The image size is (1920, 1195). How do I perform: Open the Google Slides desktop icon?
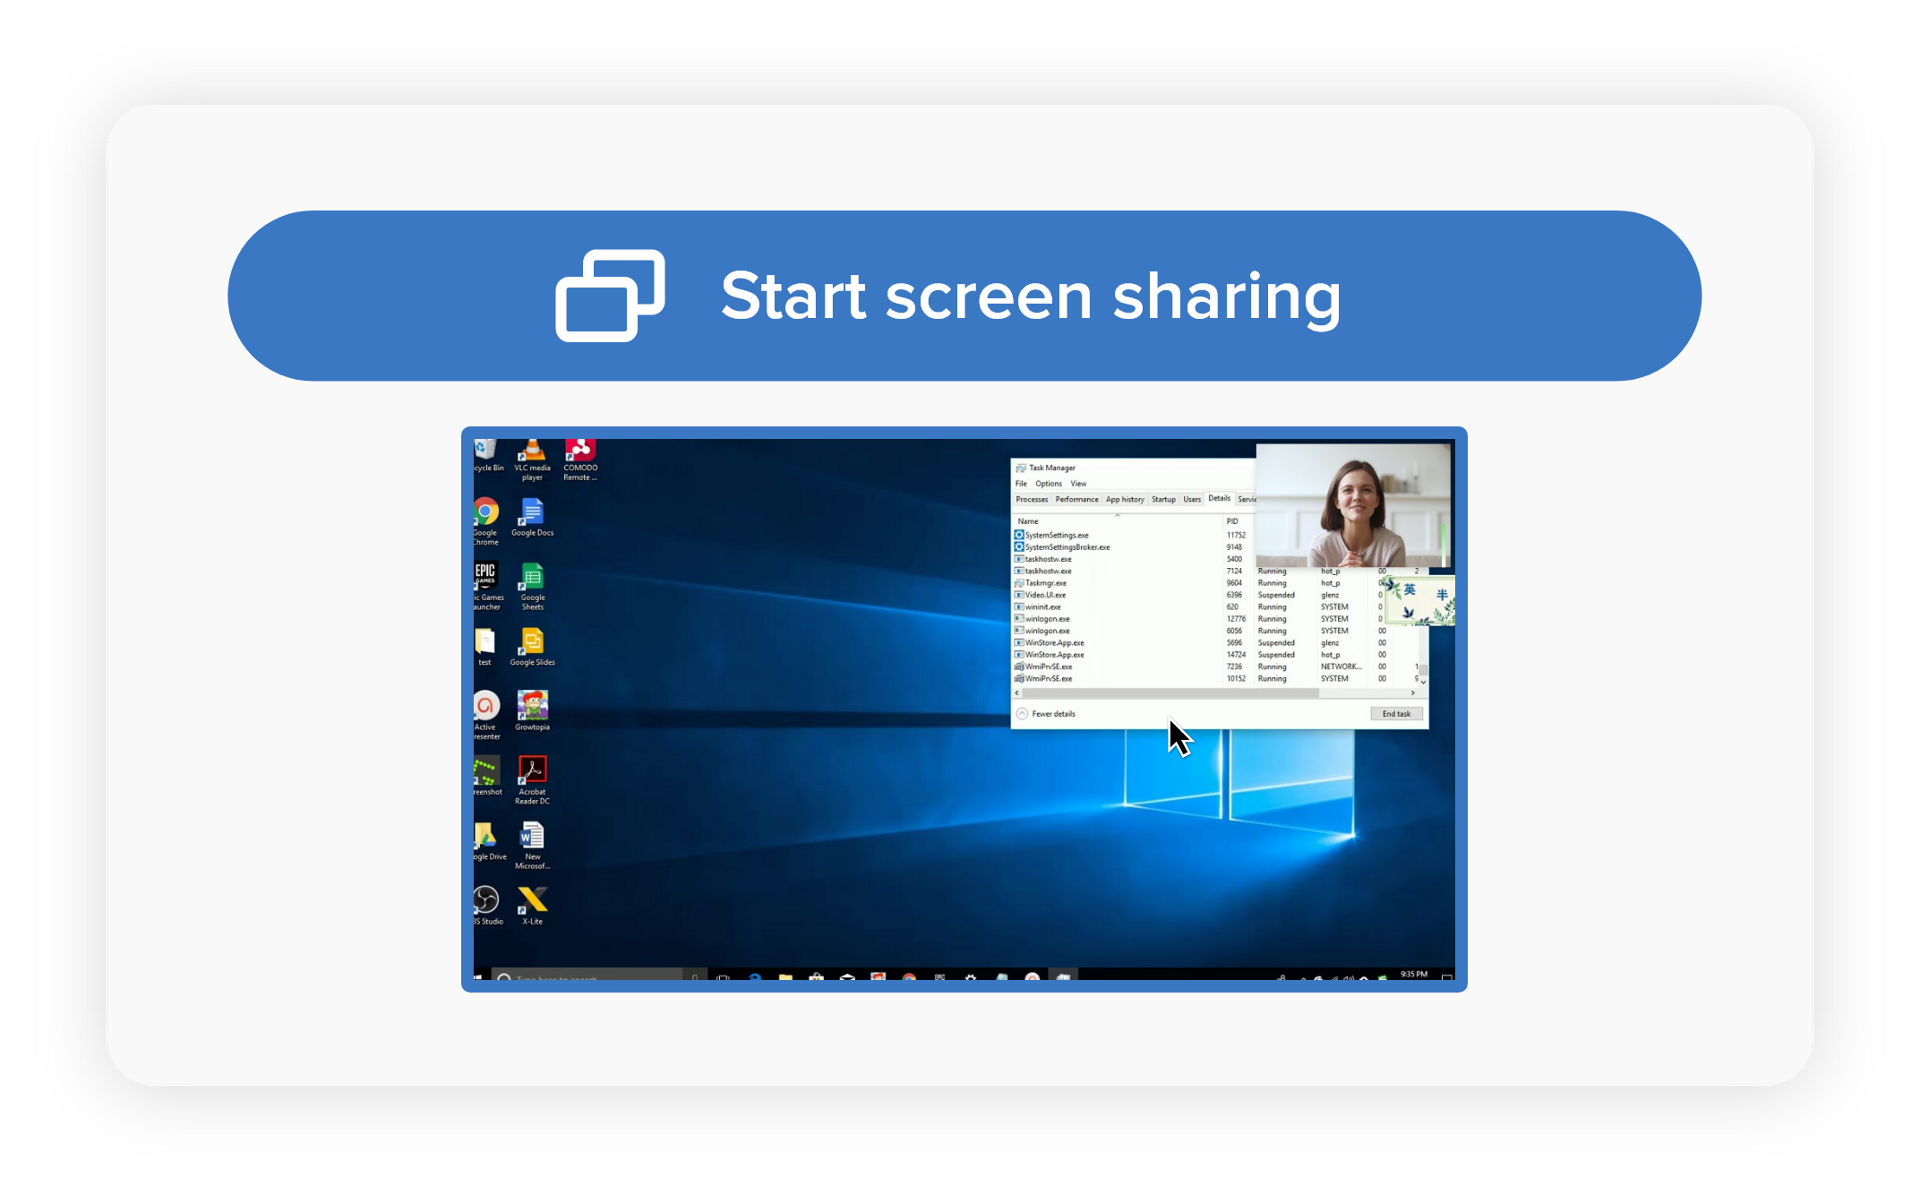click(532, 643)
